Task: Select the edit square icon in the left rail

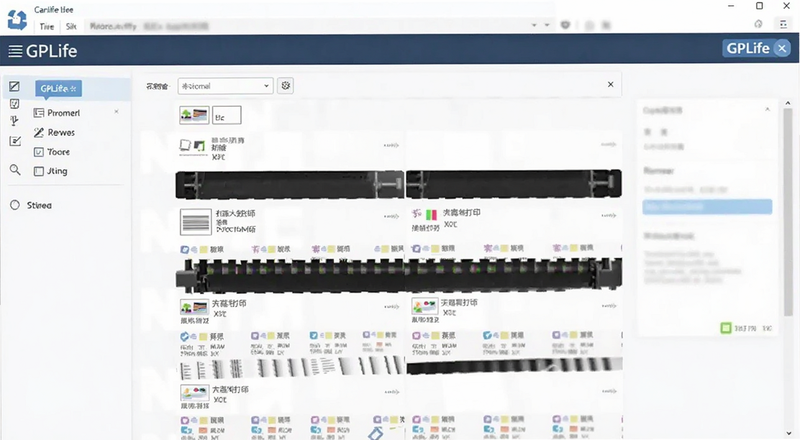Action: coord(14,86)
